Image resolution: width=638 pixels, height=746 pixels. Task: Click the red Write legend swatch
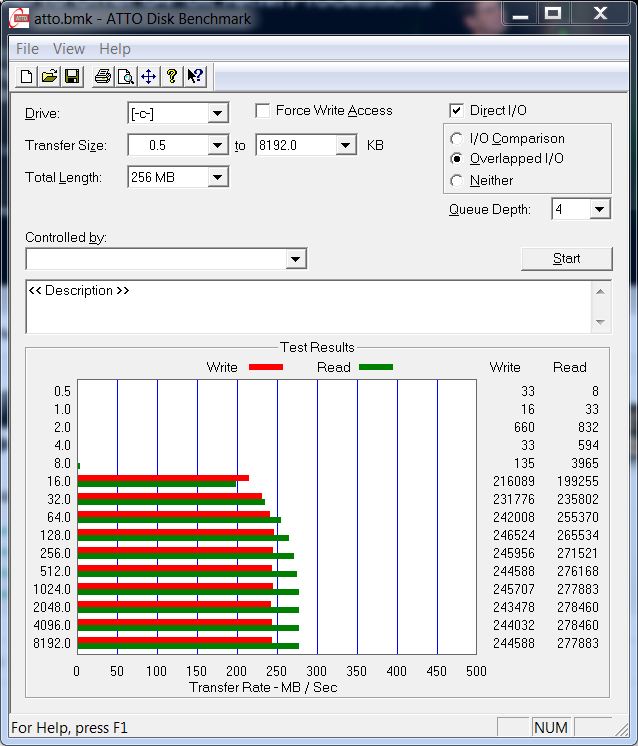(266, 367)
